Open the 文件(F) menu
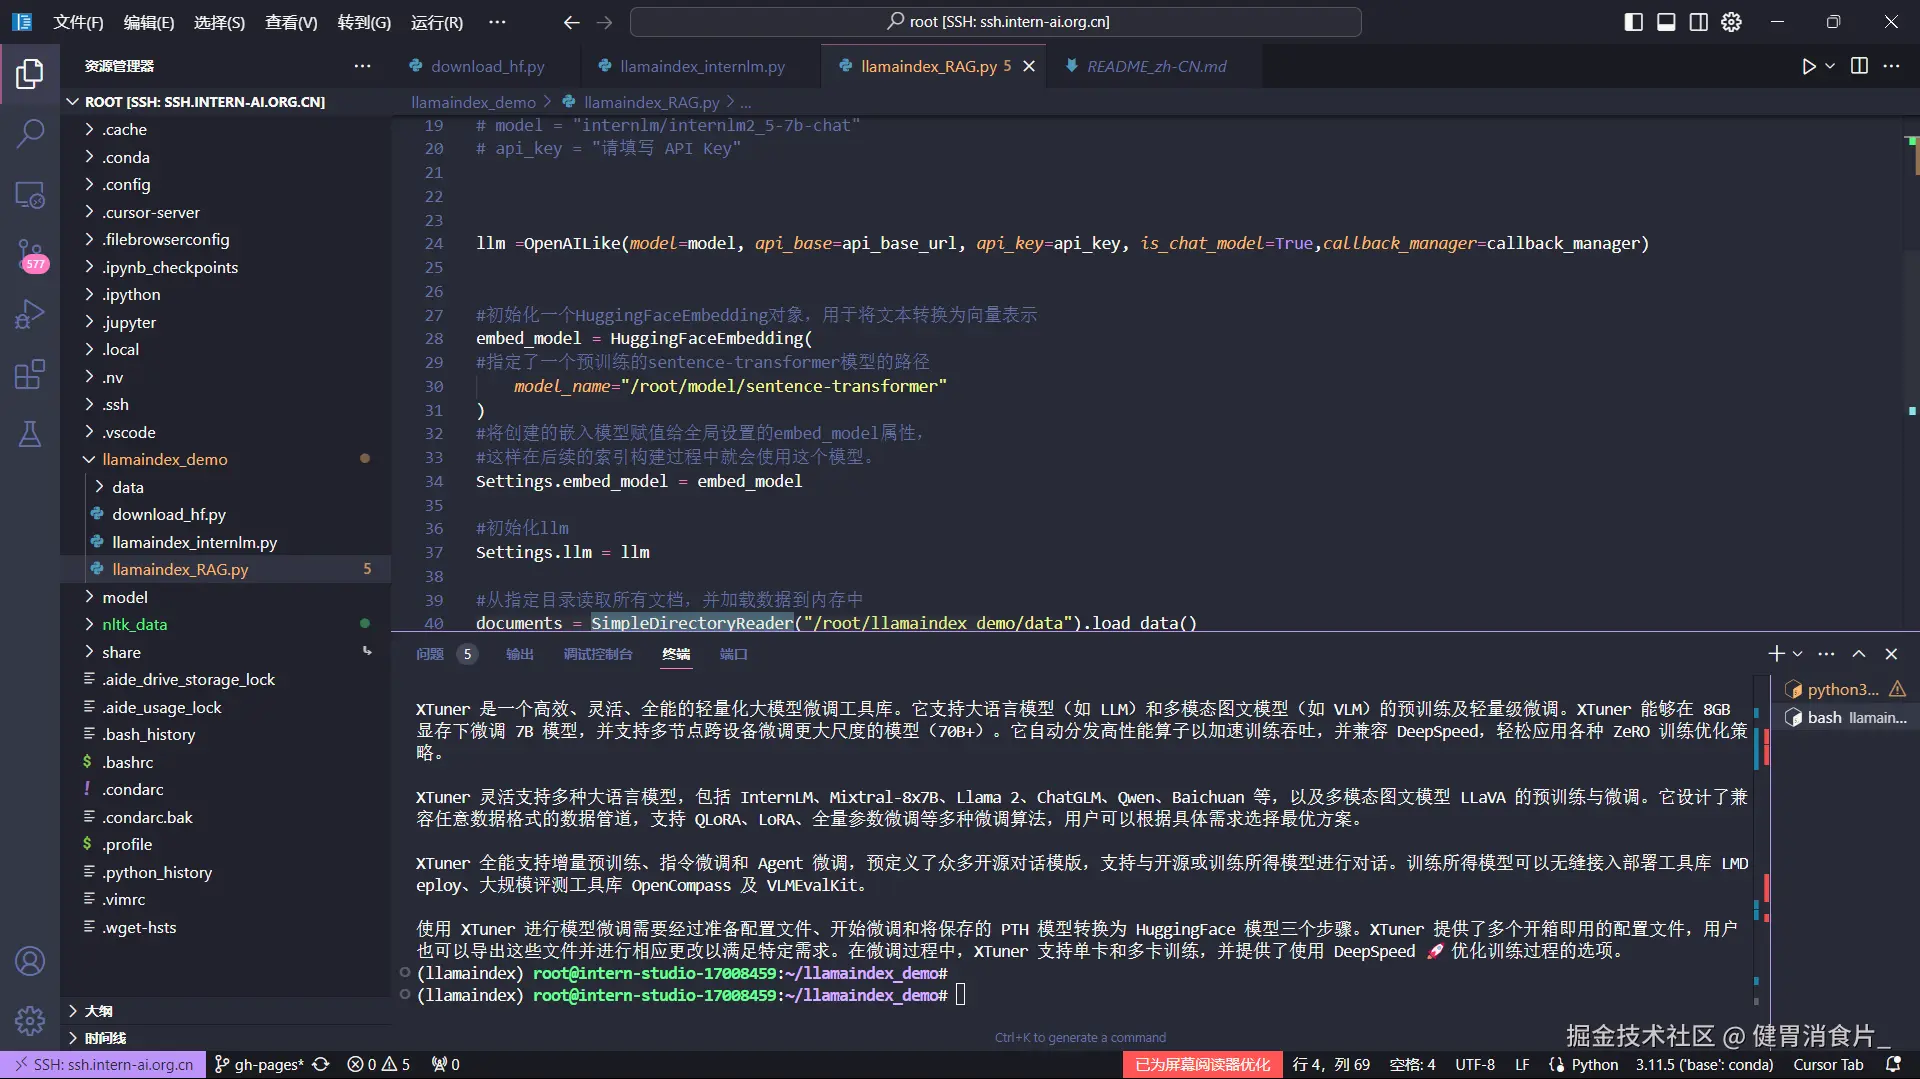The height and width of the screenshot is (1079, 1920). coord(78,22)
